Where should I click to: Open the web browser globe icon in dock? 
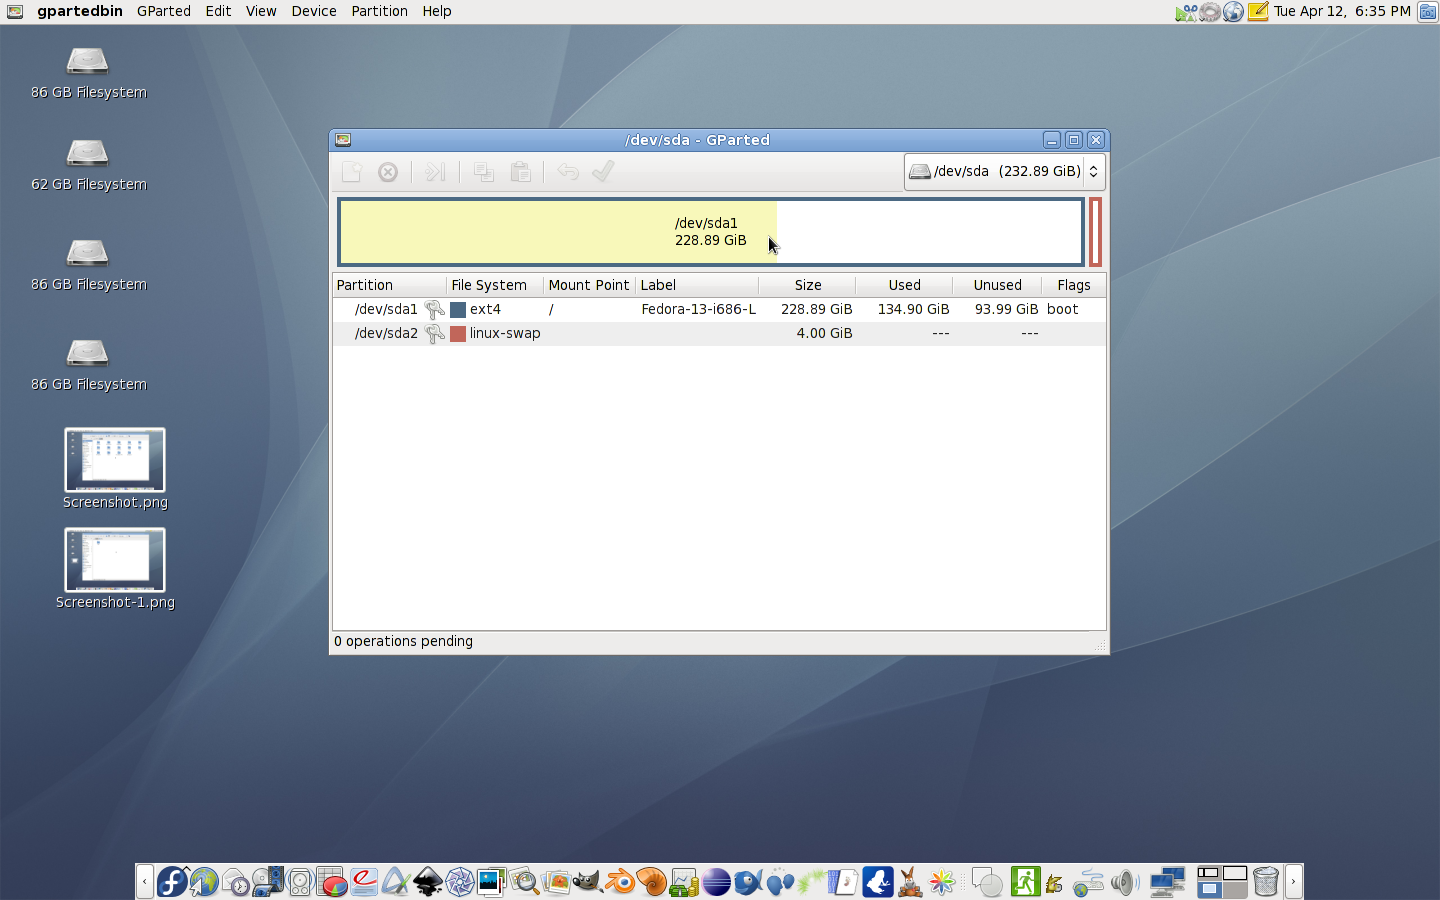(x=204, y=881)
